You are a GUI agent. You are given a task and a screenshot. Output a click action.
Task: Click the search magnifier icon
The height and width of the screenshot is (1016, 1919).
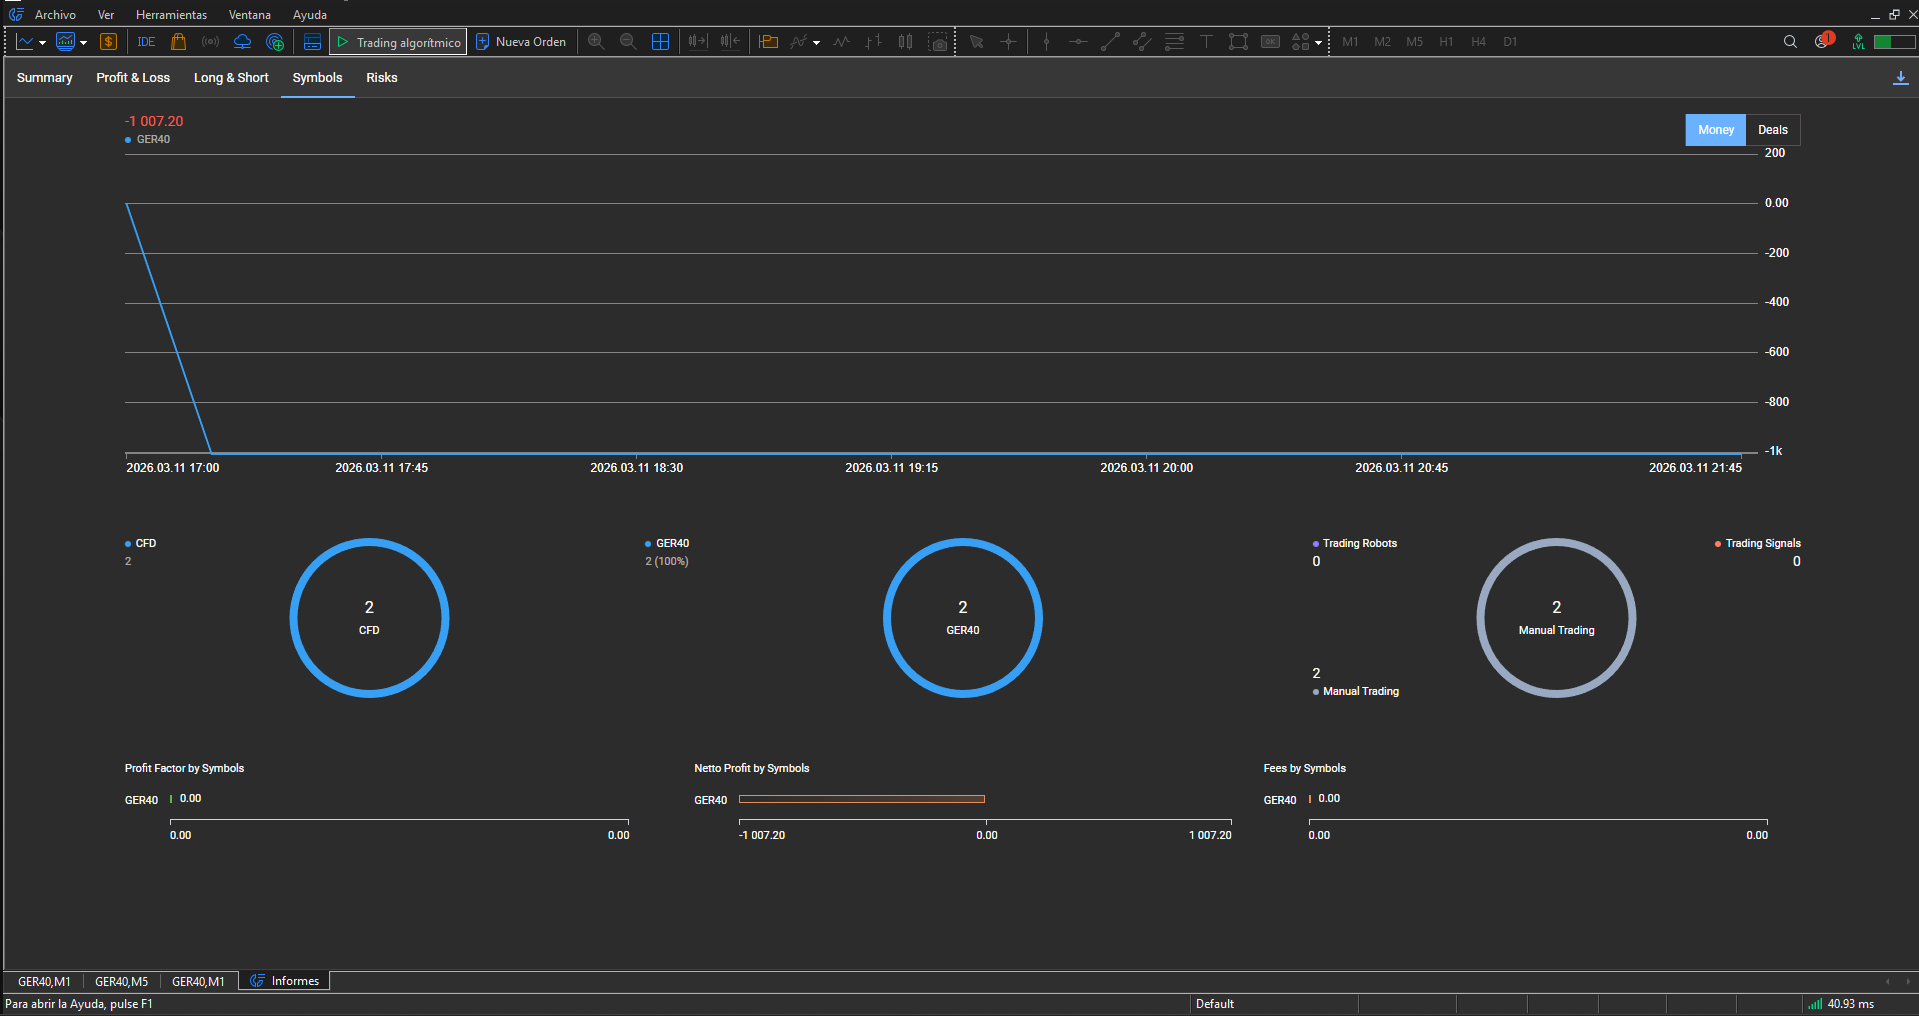[1790, 42]
